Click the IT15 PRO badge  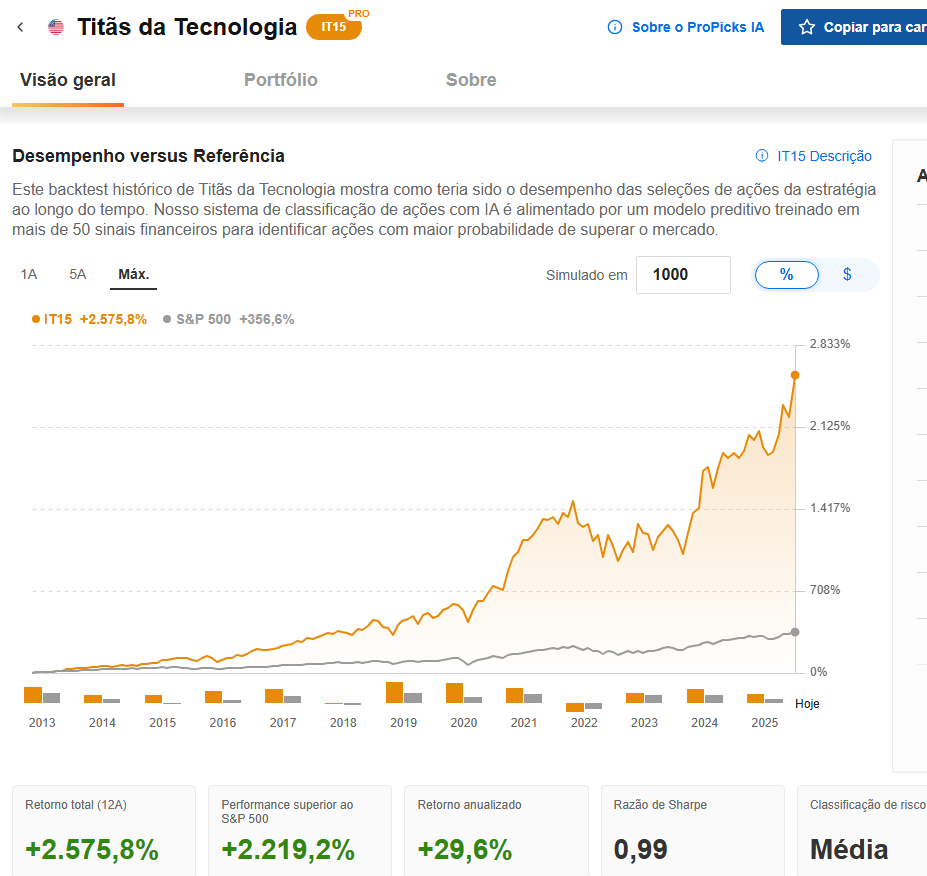coord(334,27)
